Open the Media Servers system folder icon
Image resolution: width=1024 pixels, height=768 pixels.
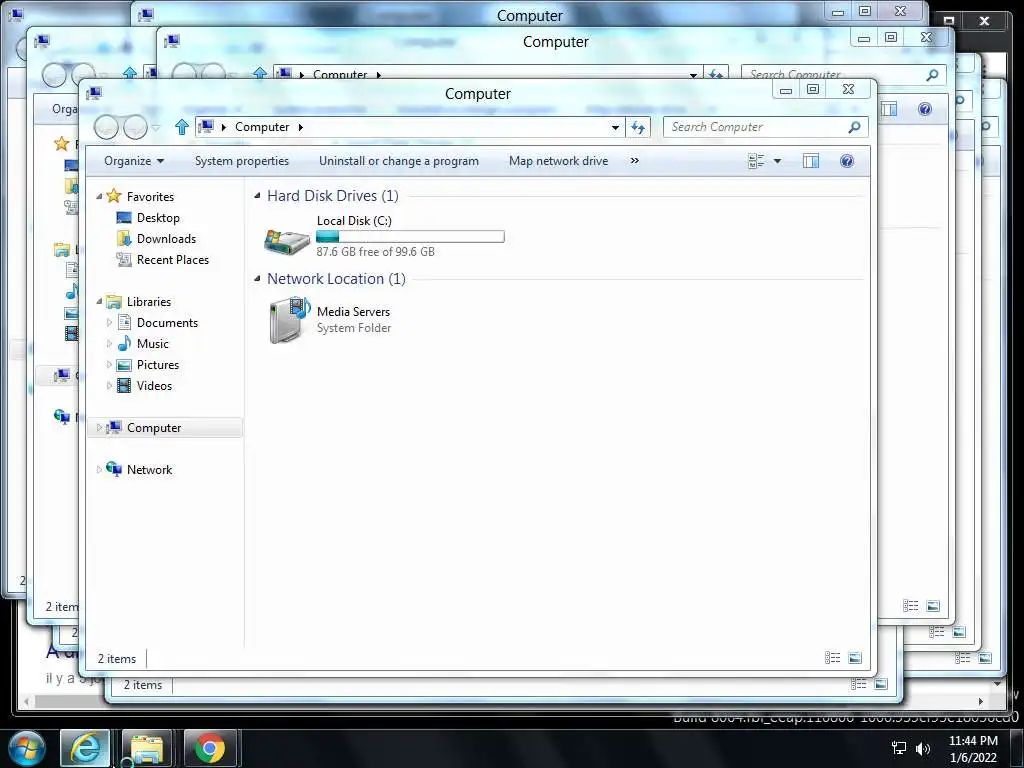289,319
